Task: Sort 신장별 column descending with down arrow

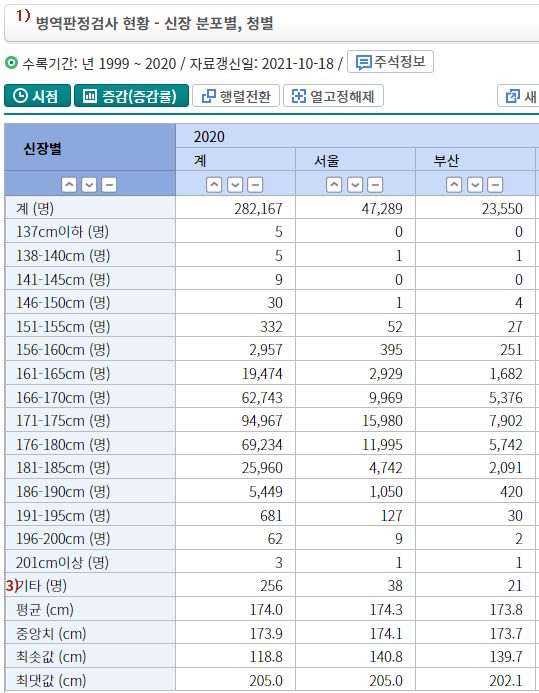Action: (89, 184)
